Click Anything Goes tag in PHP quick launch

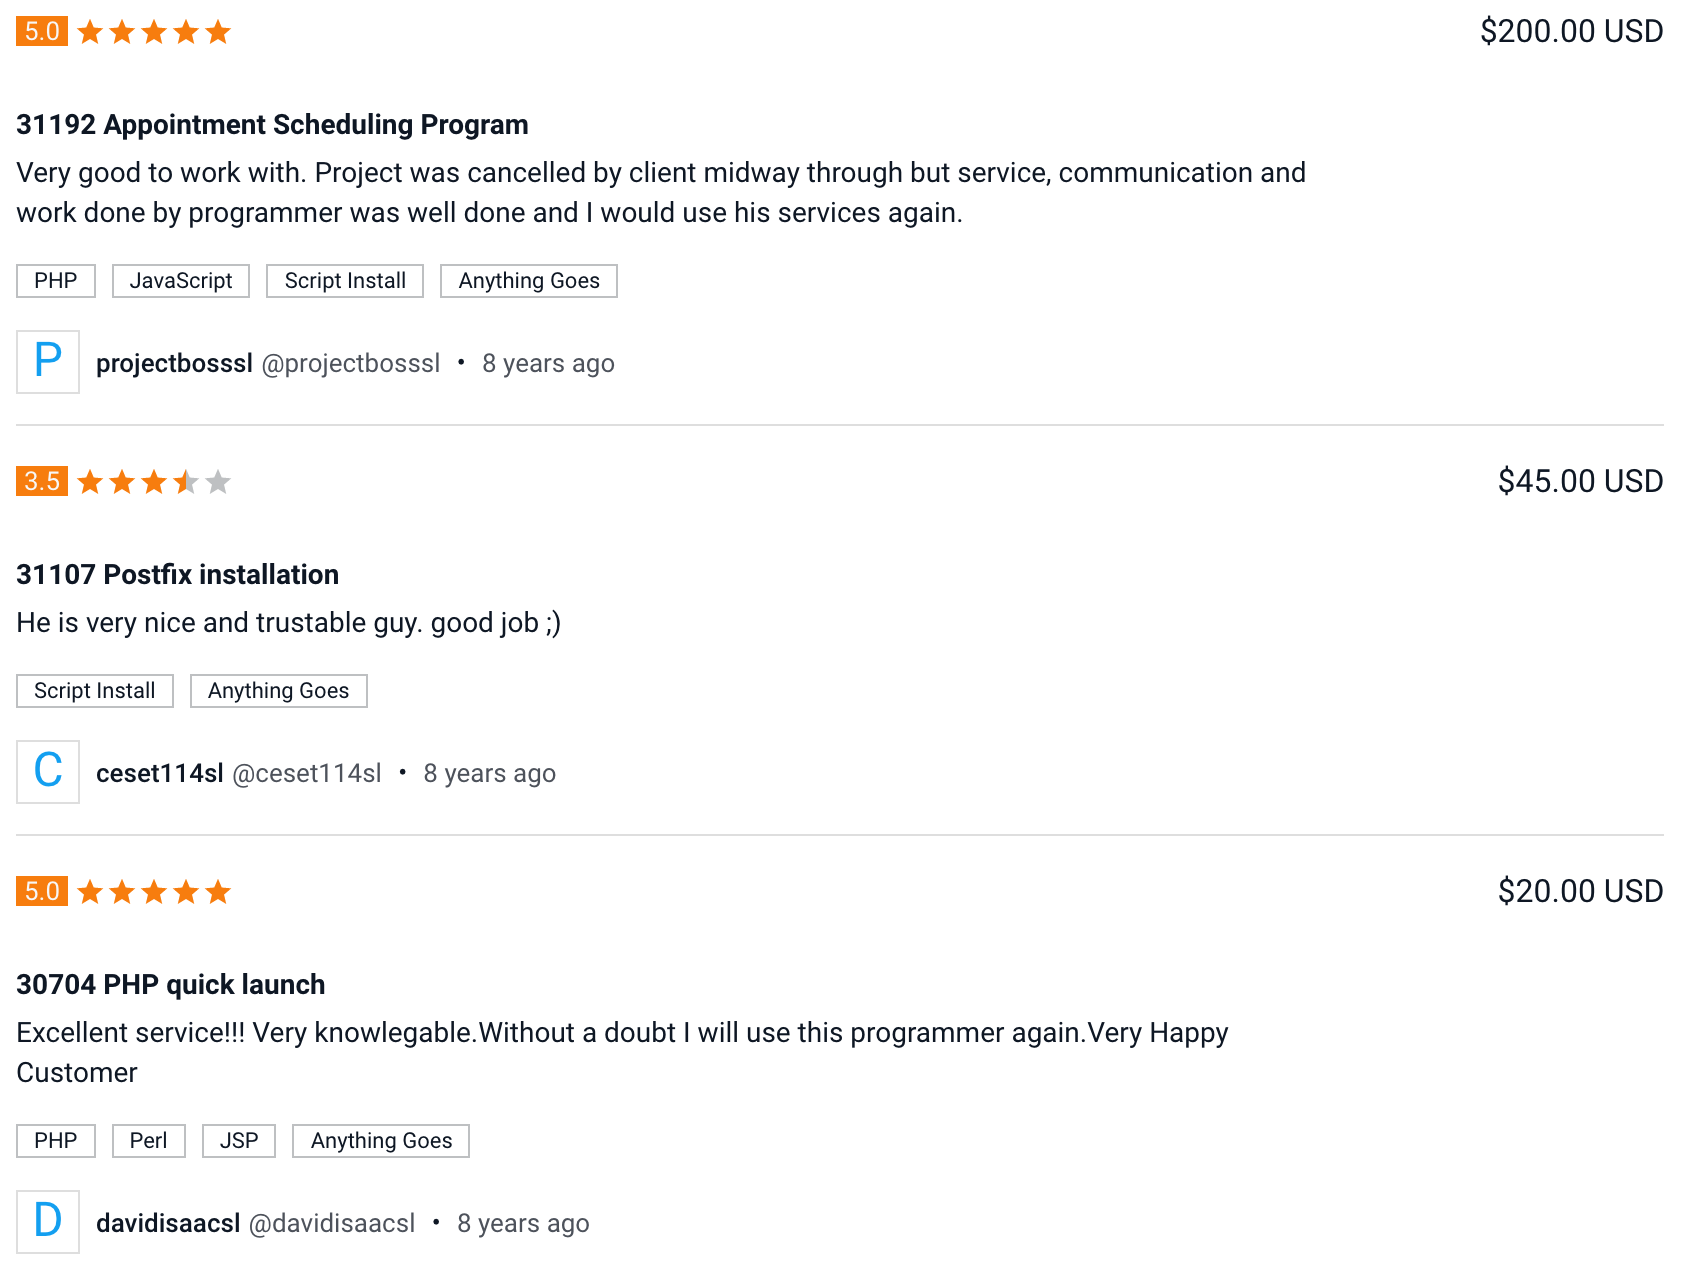click(381, 1141)
